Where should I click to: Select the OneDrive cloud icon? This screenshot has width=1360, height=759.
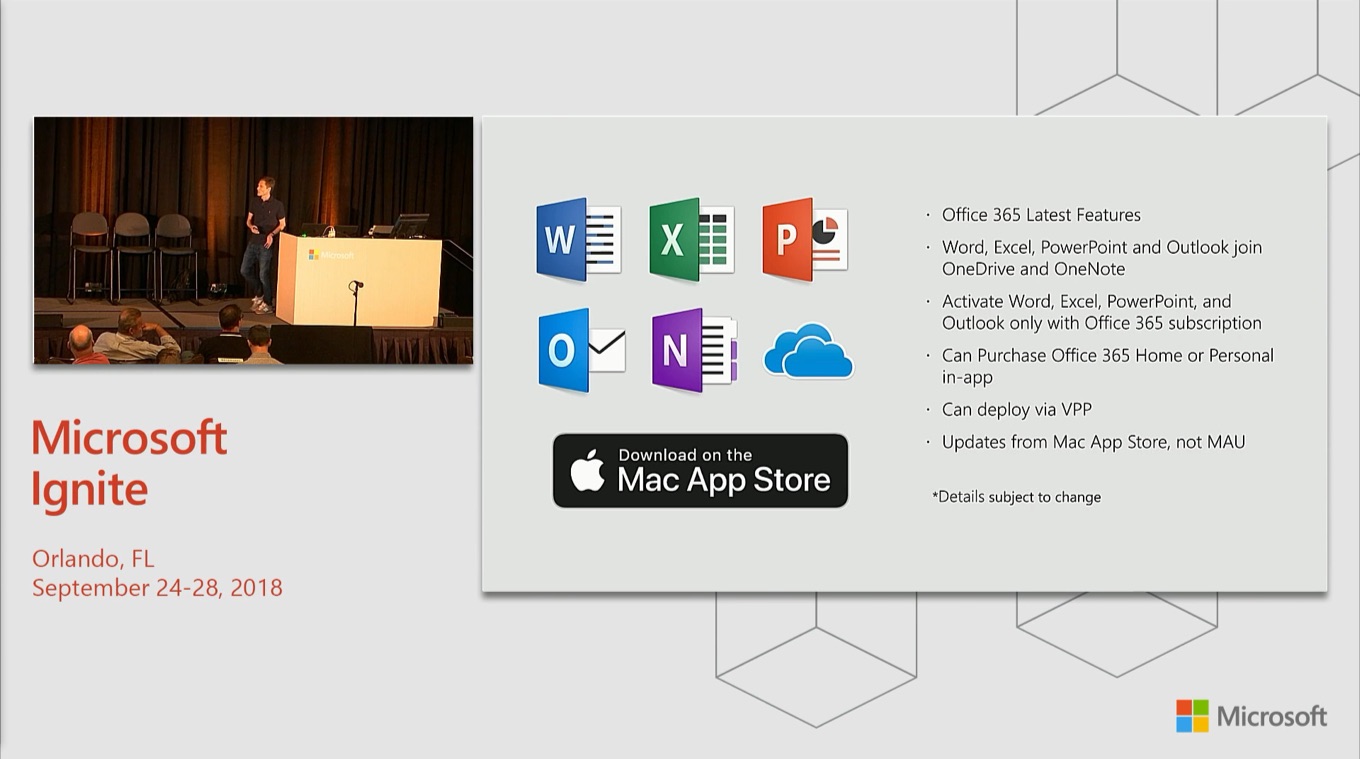[808, 351]
